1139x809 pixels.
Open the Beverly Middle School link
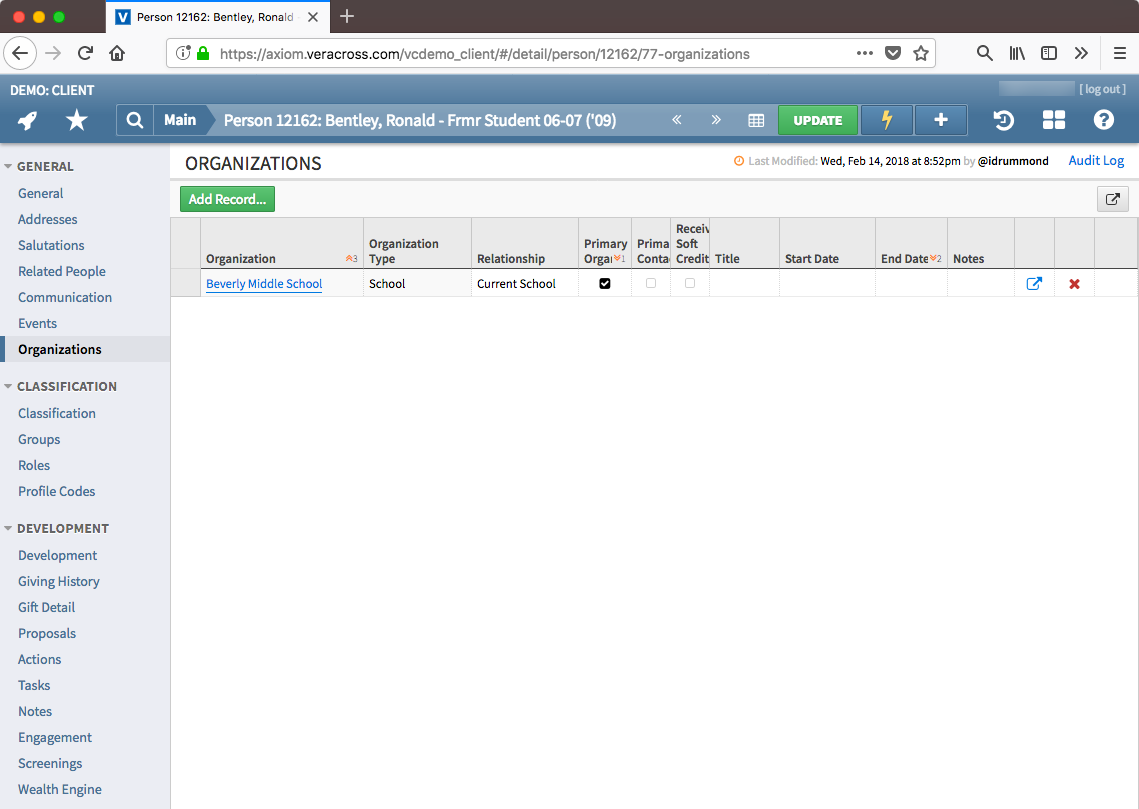(264, 284)
